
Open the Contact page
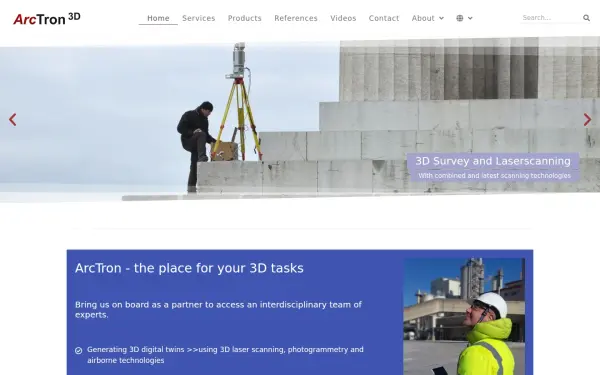click(384, 18)
